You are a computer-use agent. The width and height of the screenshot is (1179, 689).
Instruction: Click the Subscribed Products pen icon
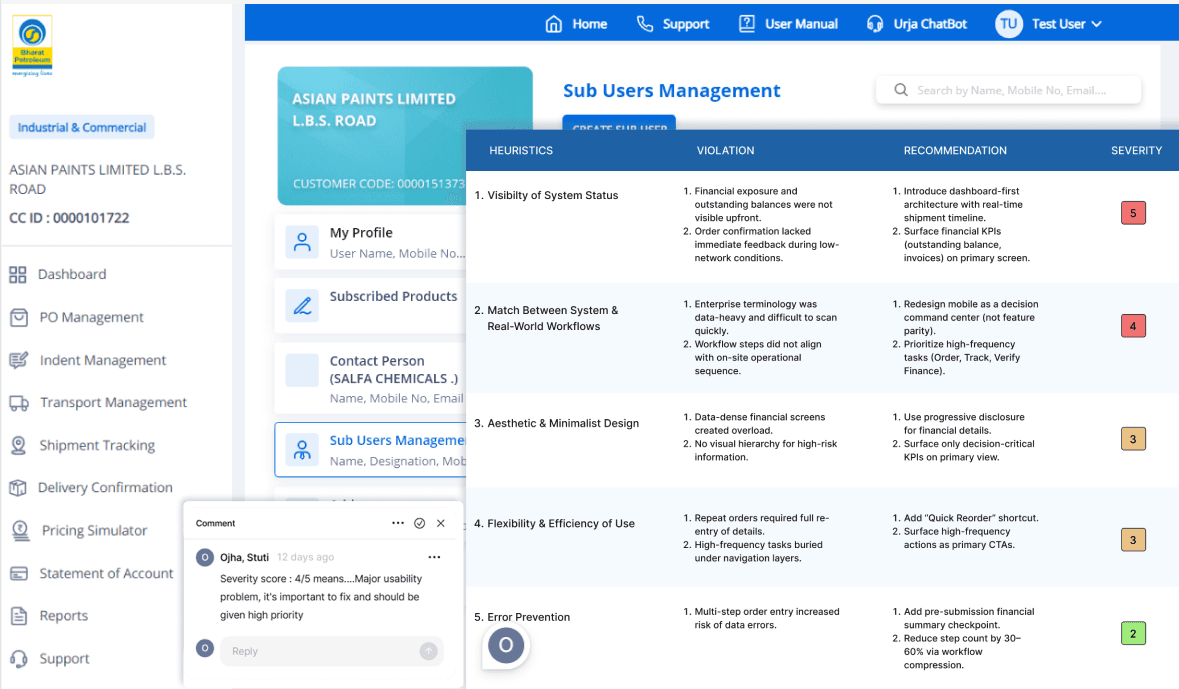coord(302,306)
